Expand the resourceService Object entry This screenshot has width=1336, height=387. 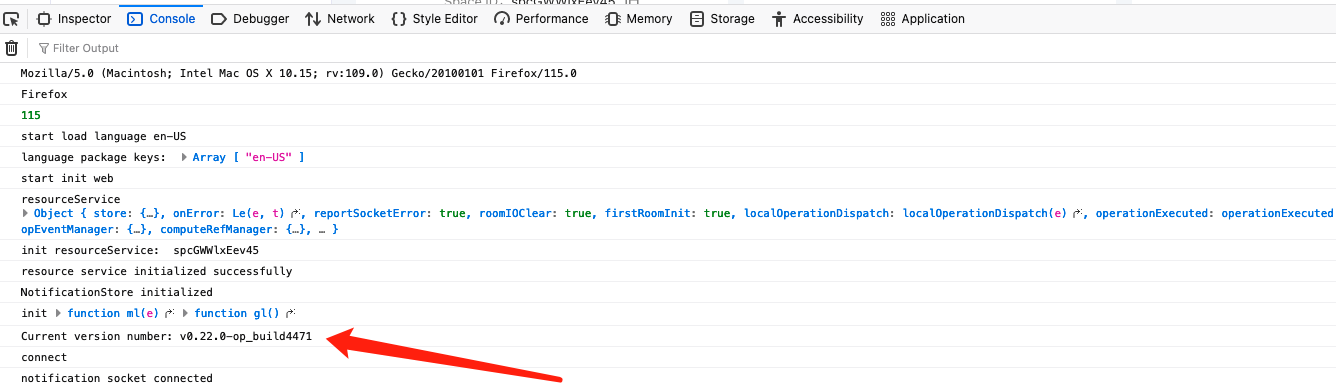pyautogui.click(x=26, y=213)
